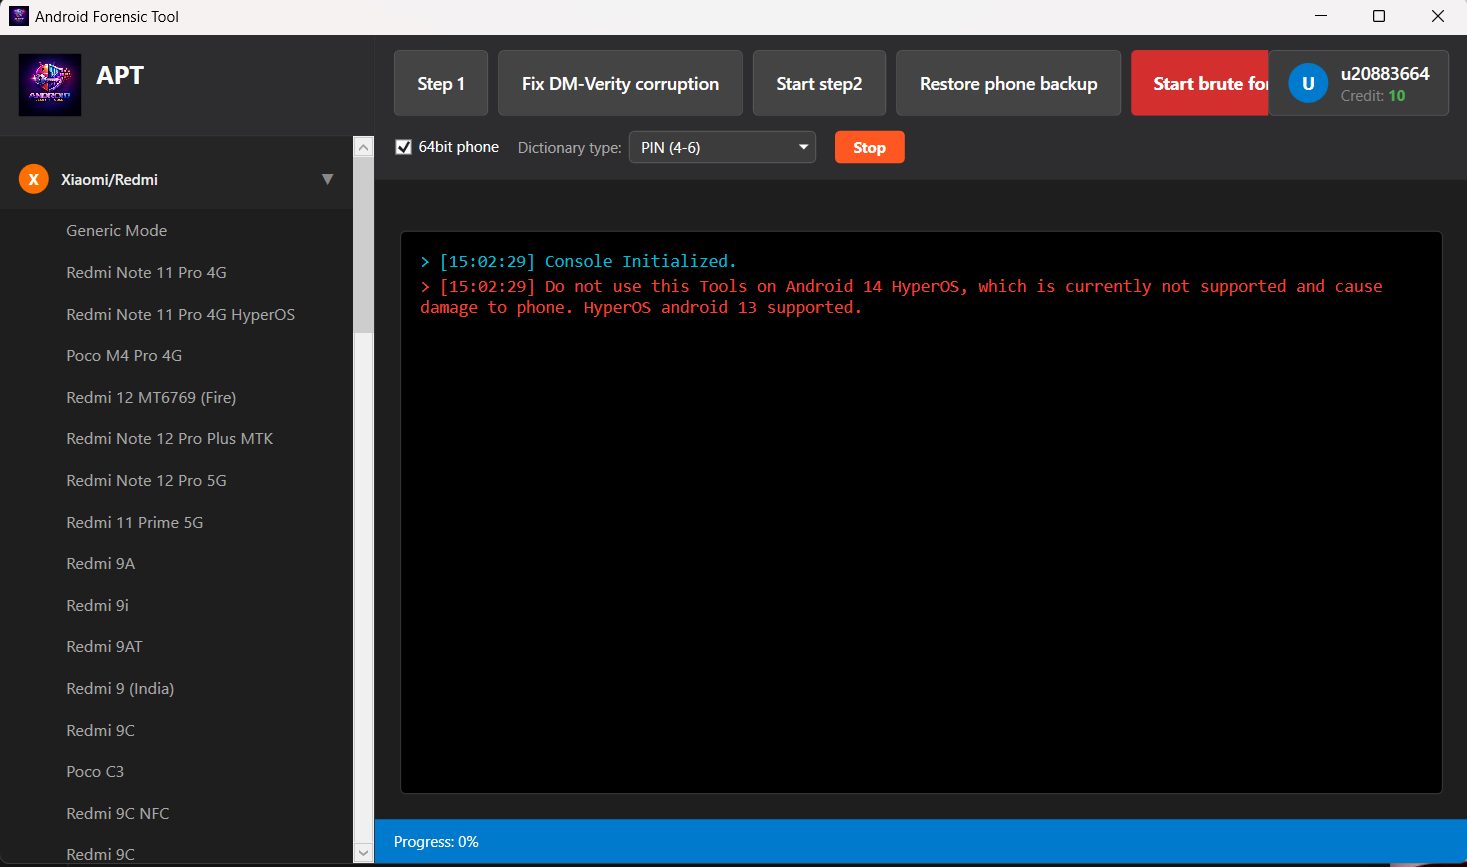Click the Credit: 10 balance text

point(1373,96)
